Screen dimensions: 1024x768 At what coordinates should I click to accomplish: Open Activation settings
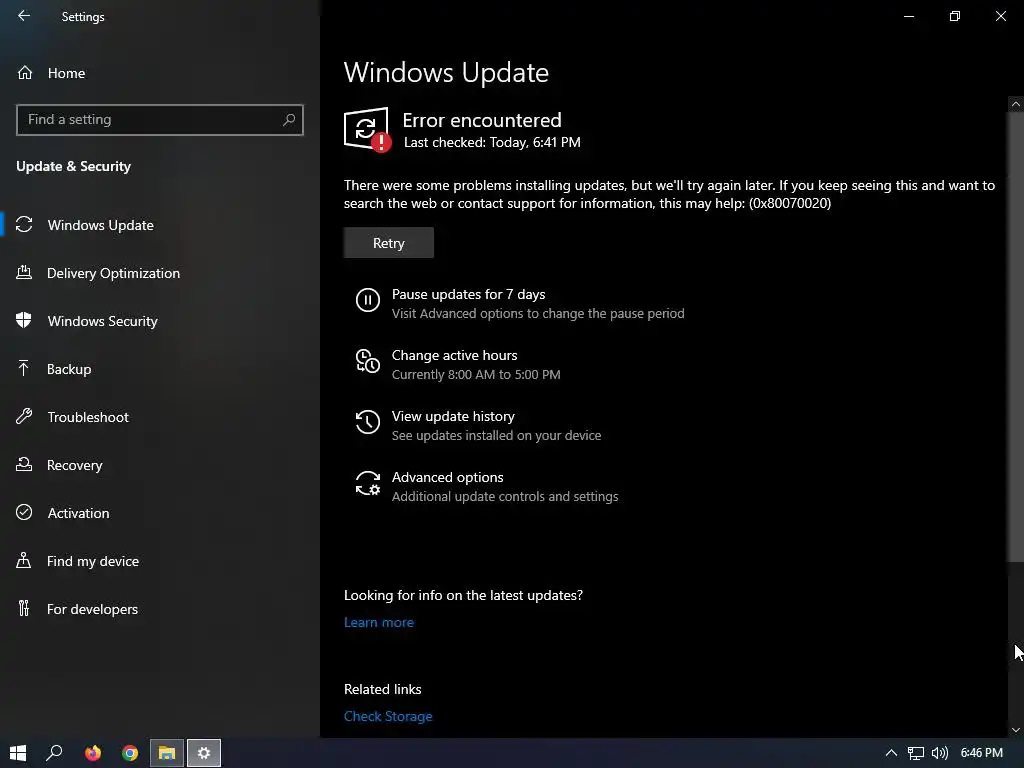pyautogui.click(x=160, y=513)
